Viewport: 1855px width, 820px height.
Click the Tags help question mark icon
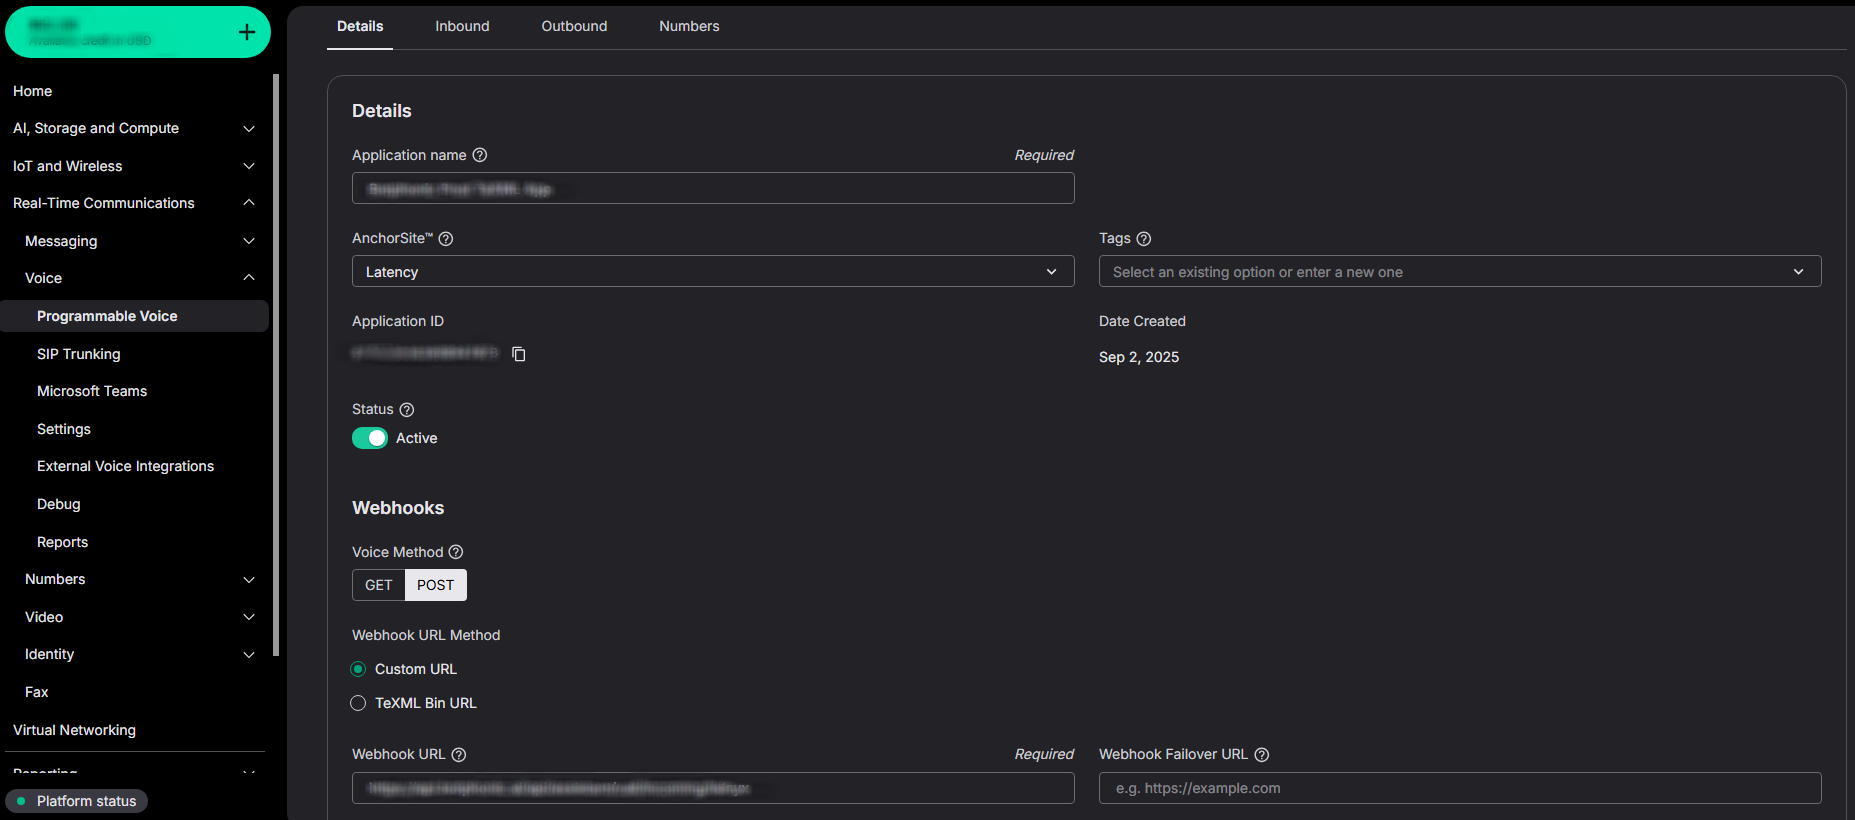point(1144,239)
